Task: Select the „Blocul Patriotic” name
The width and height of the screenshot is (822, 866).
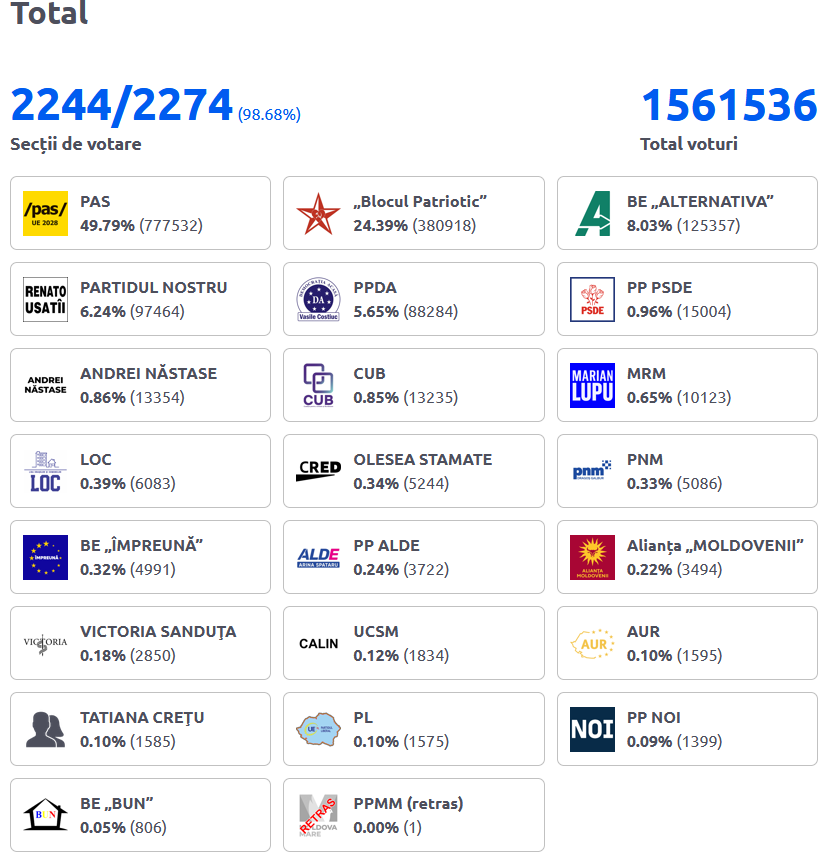Action: point(420,202)
